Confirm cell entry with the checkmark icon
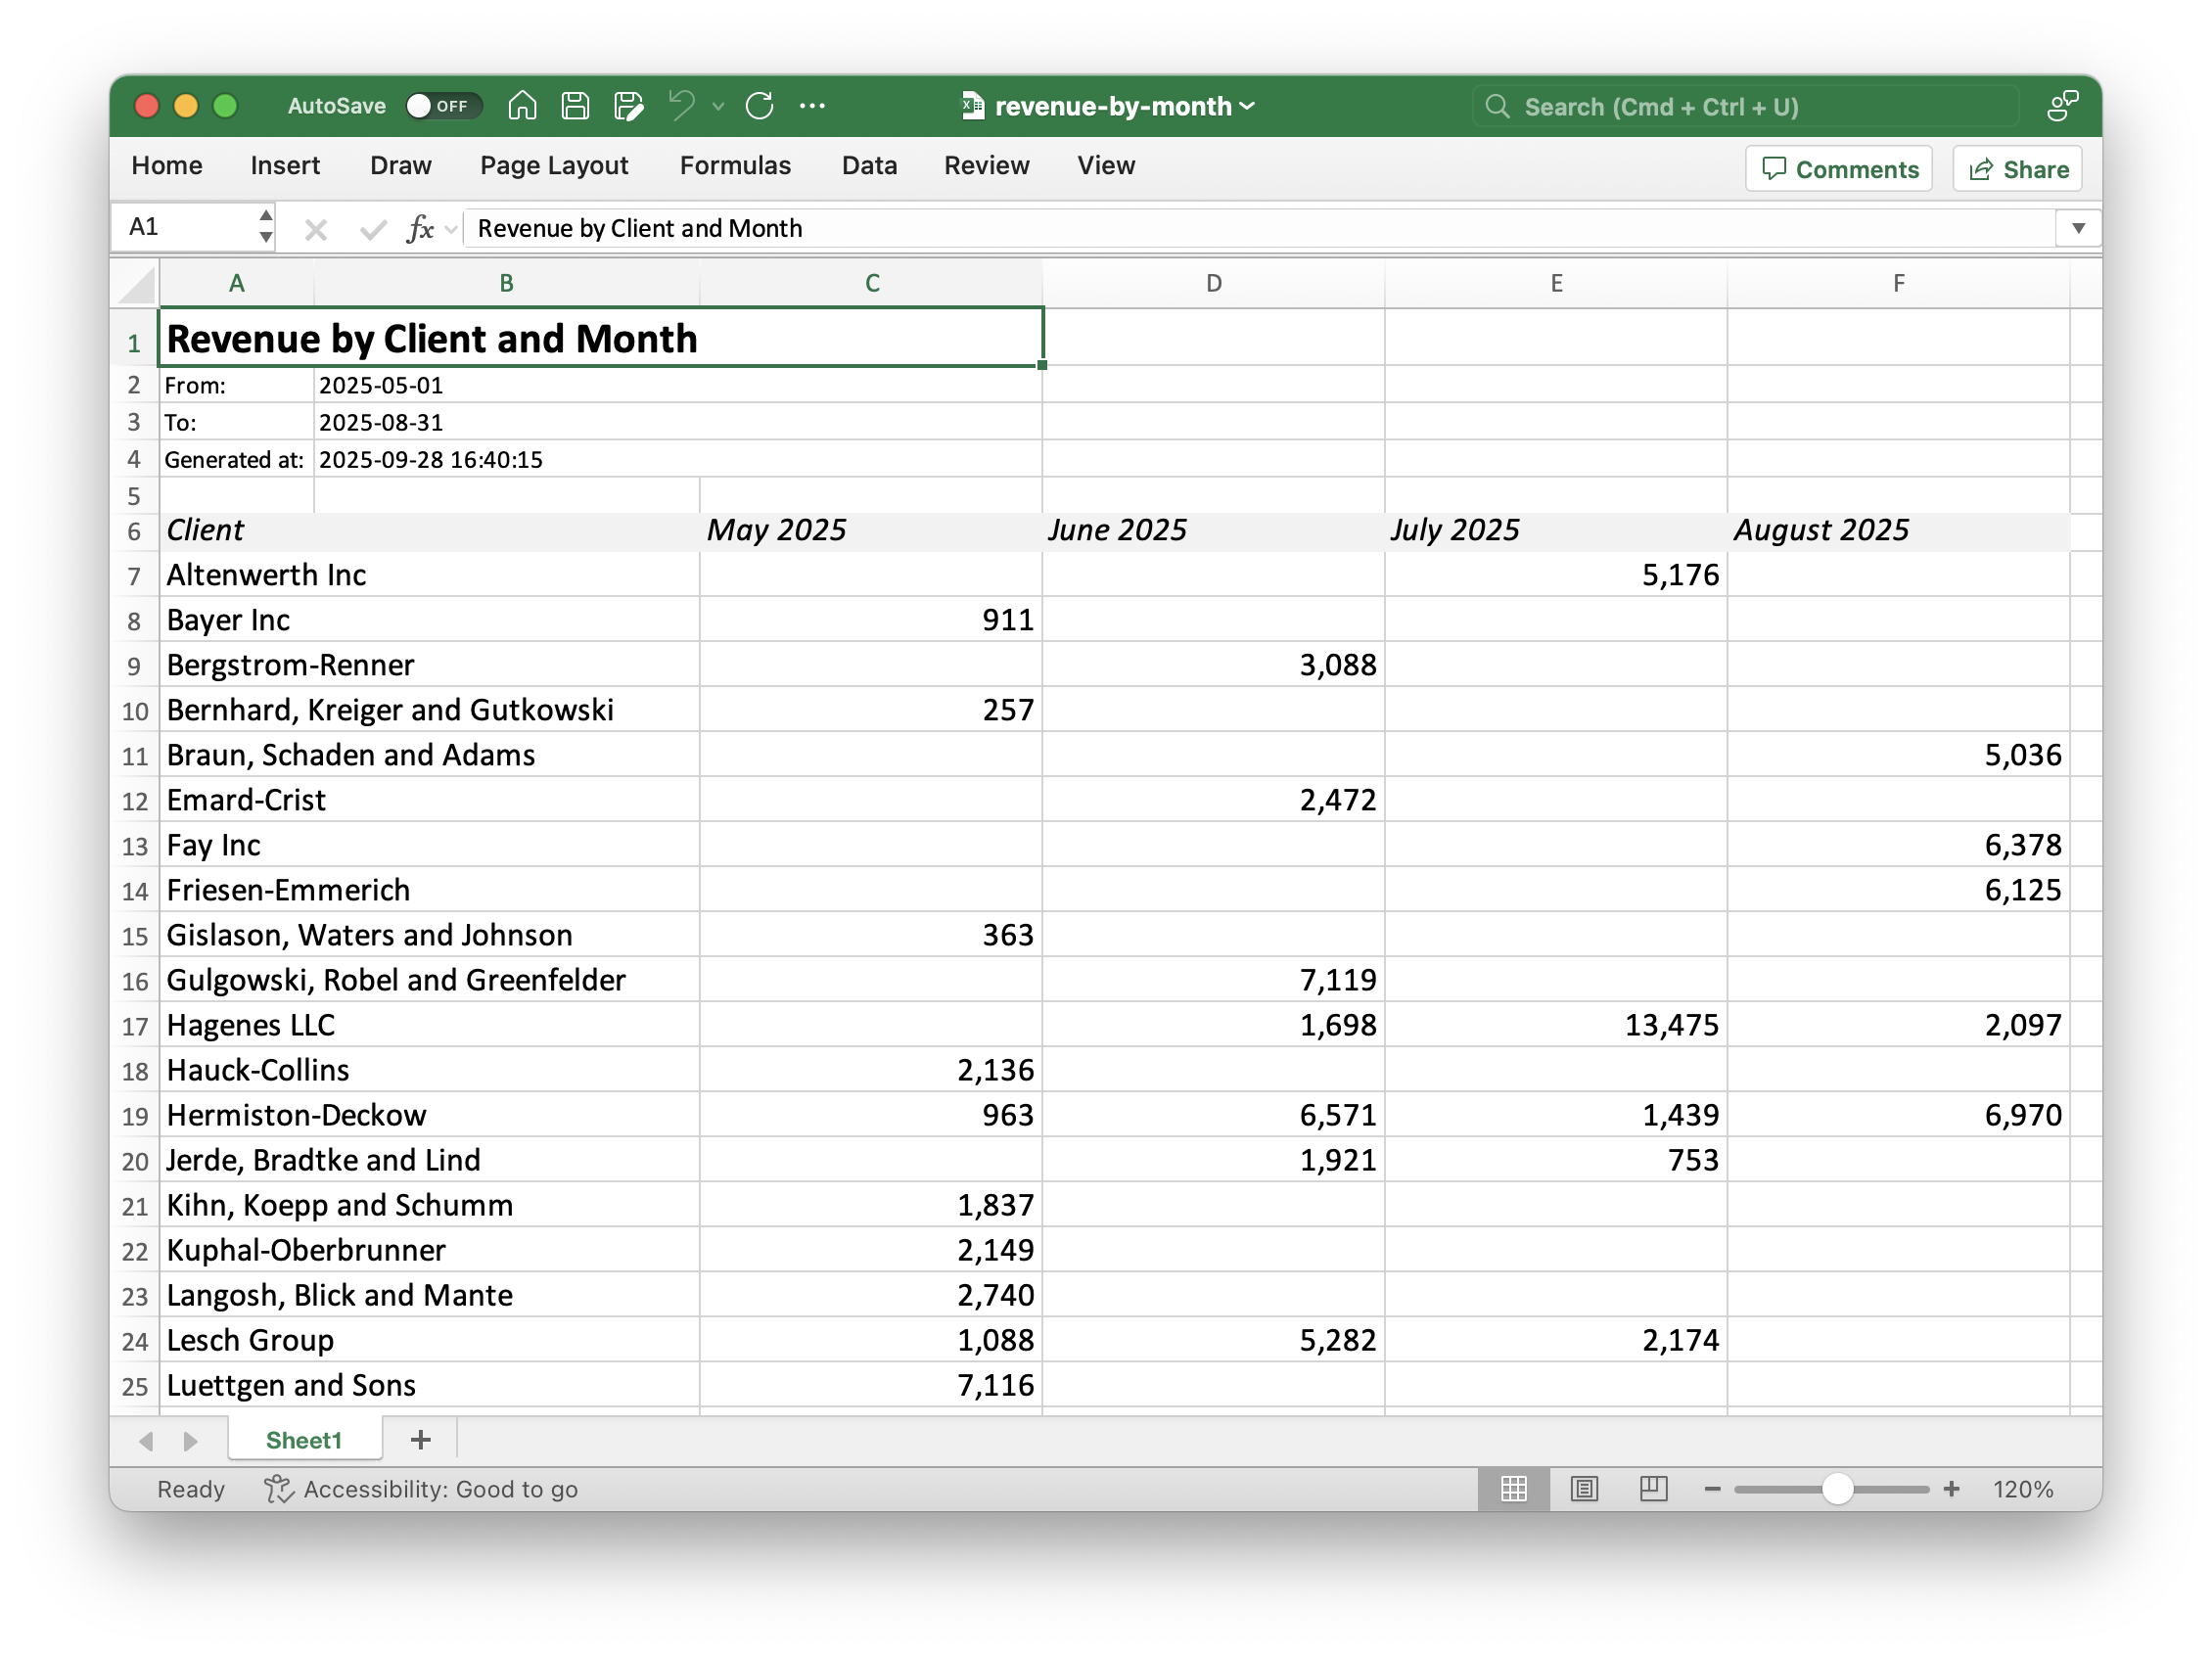This screenshot has width=2212, height=1656. pyautogui.click(x=371, y=228)
